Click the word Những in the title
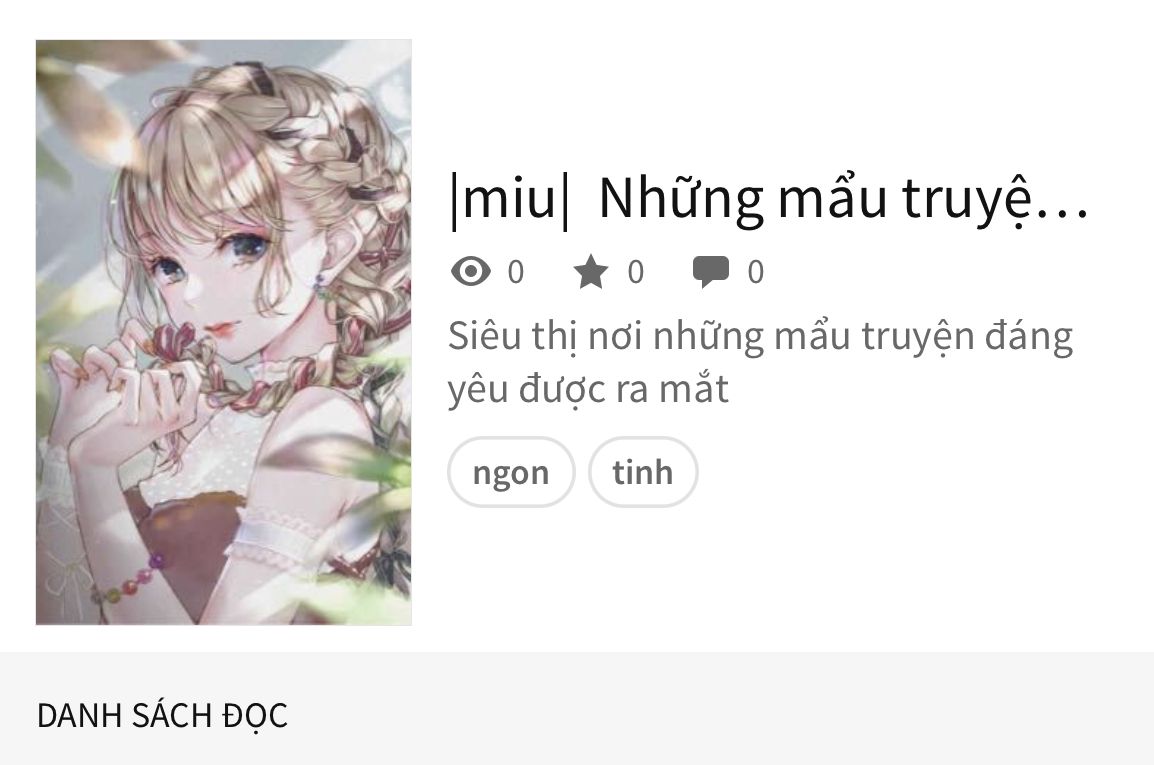Viewport: 1154px width, 765px height. [681, 200]
